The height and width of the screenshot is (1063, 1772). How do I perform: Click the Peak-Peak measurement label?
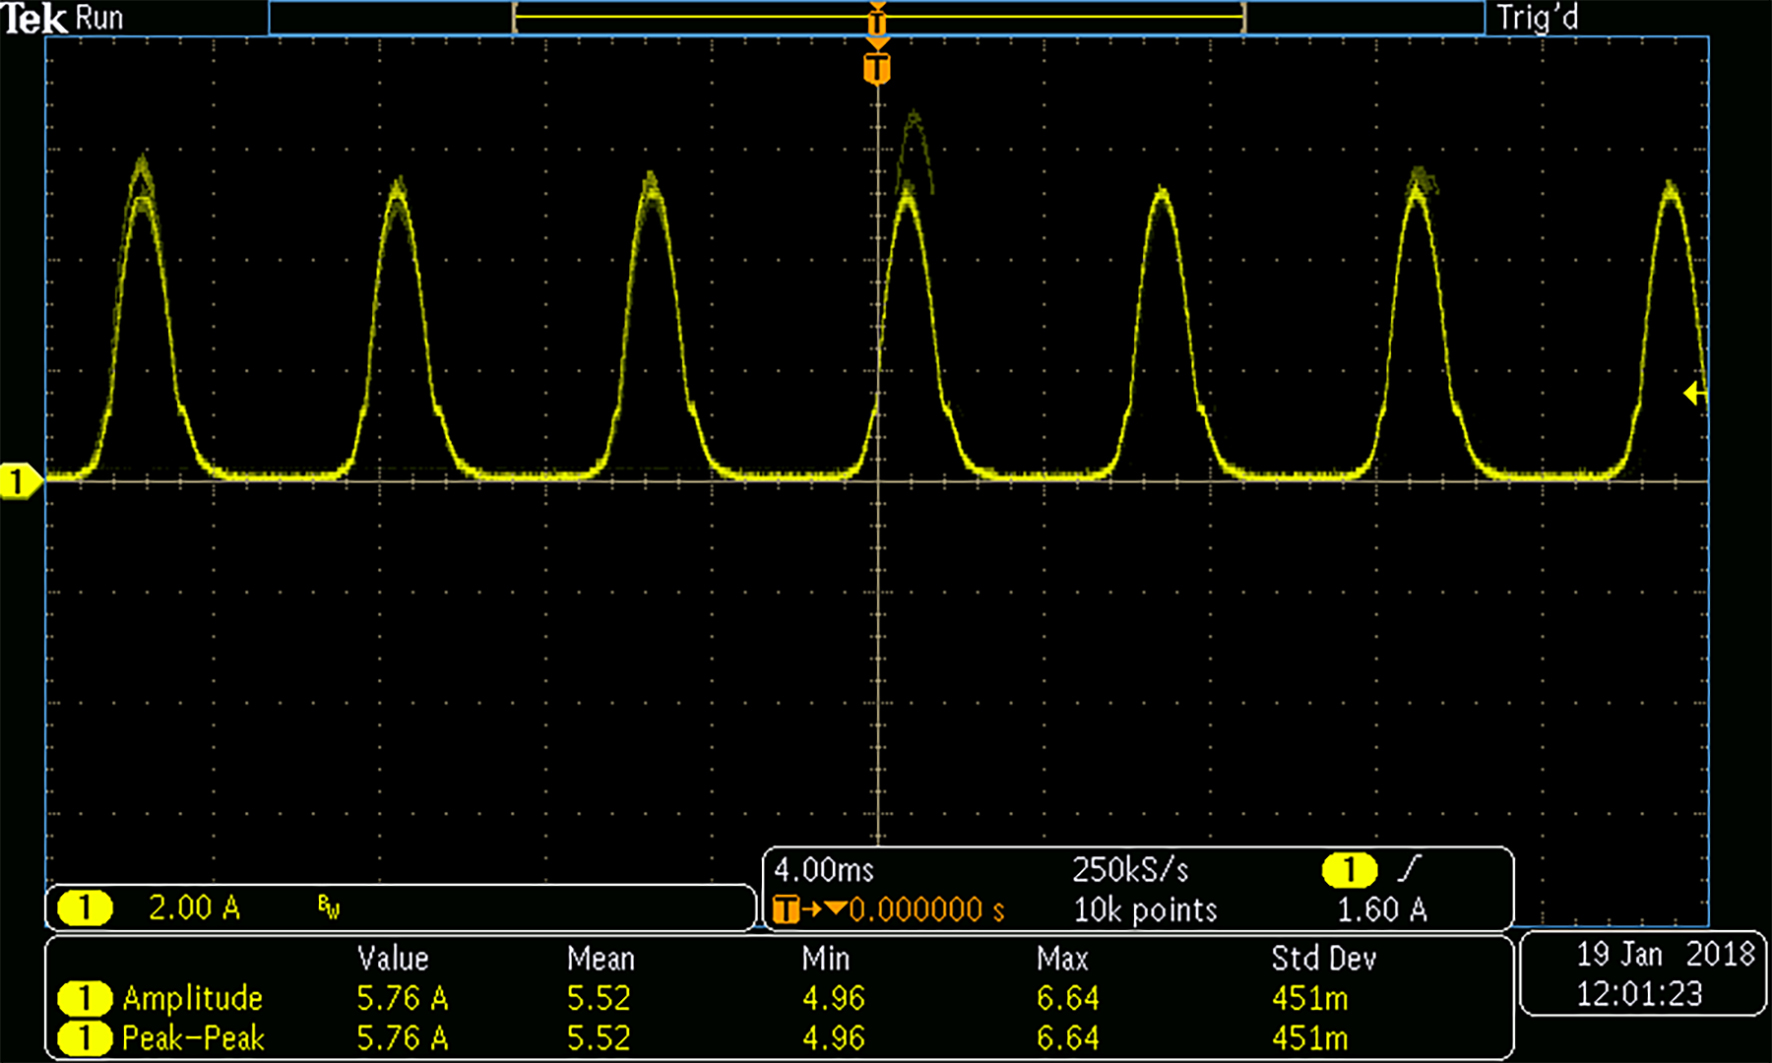coord(193,1038)
